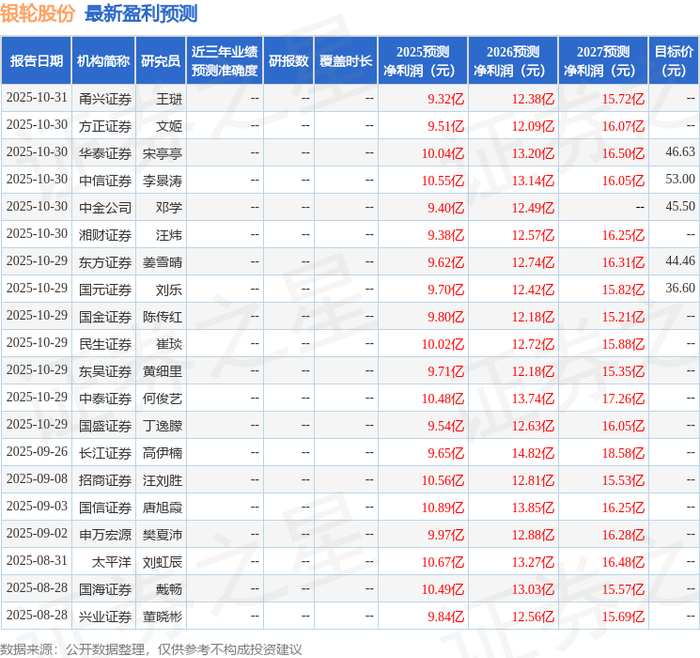Image resolution: width=700 pixels, height=658 pixels.
Task: Click analyst name 李景涛
Action: tap(162, 180)
